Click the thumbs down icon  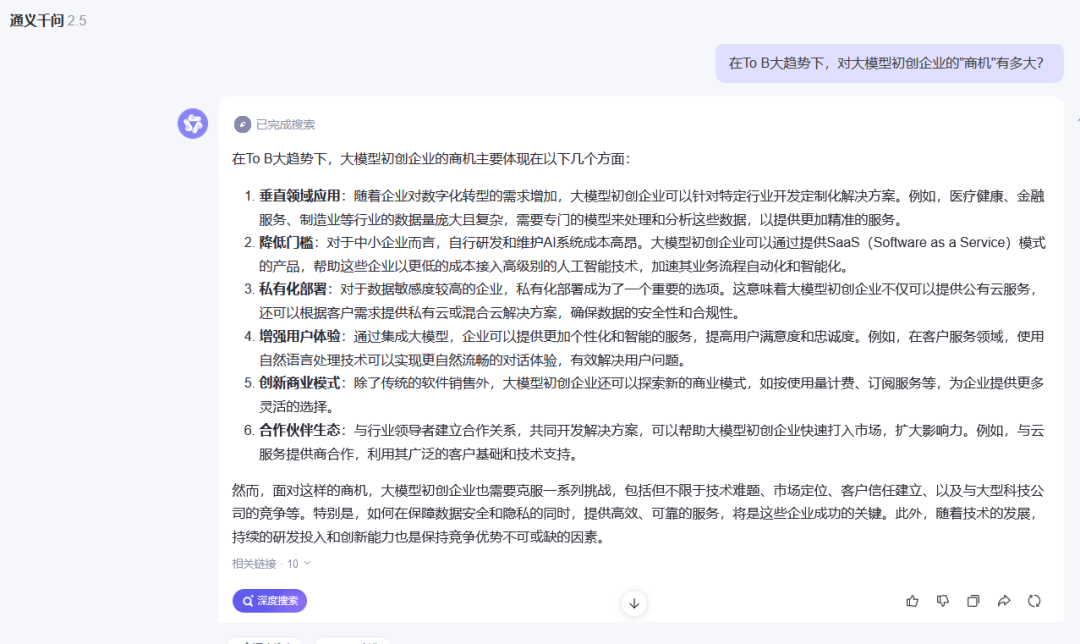coord(942,601)
